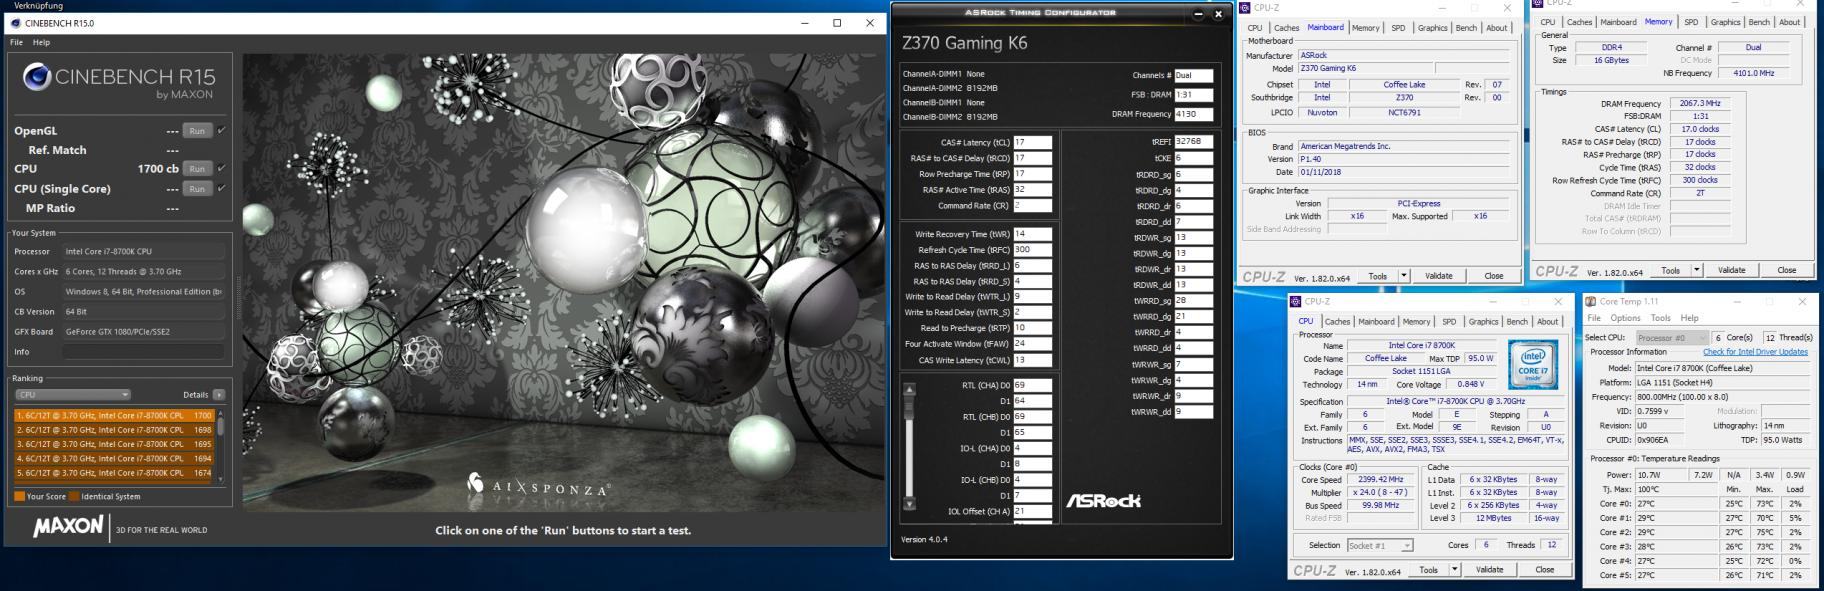Open the Tools dropdown arrow in CPU-Z Memory window
Screen dimensions: 1824x591
point(1696,270)
